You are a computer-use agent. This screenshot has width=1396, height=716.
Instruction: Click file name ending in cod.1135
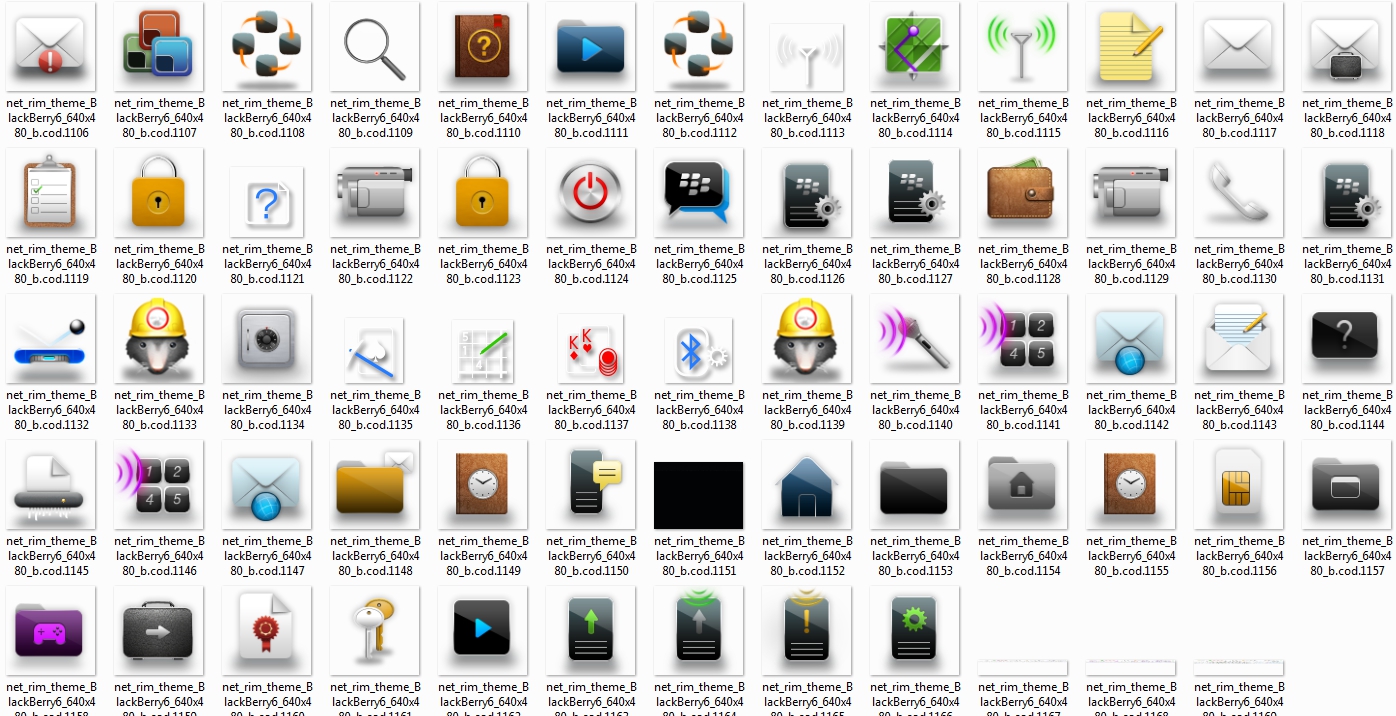[375, 410]
